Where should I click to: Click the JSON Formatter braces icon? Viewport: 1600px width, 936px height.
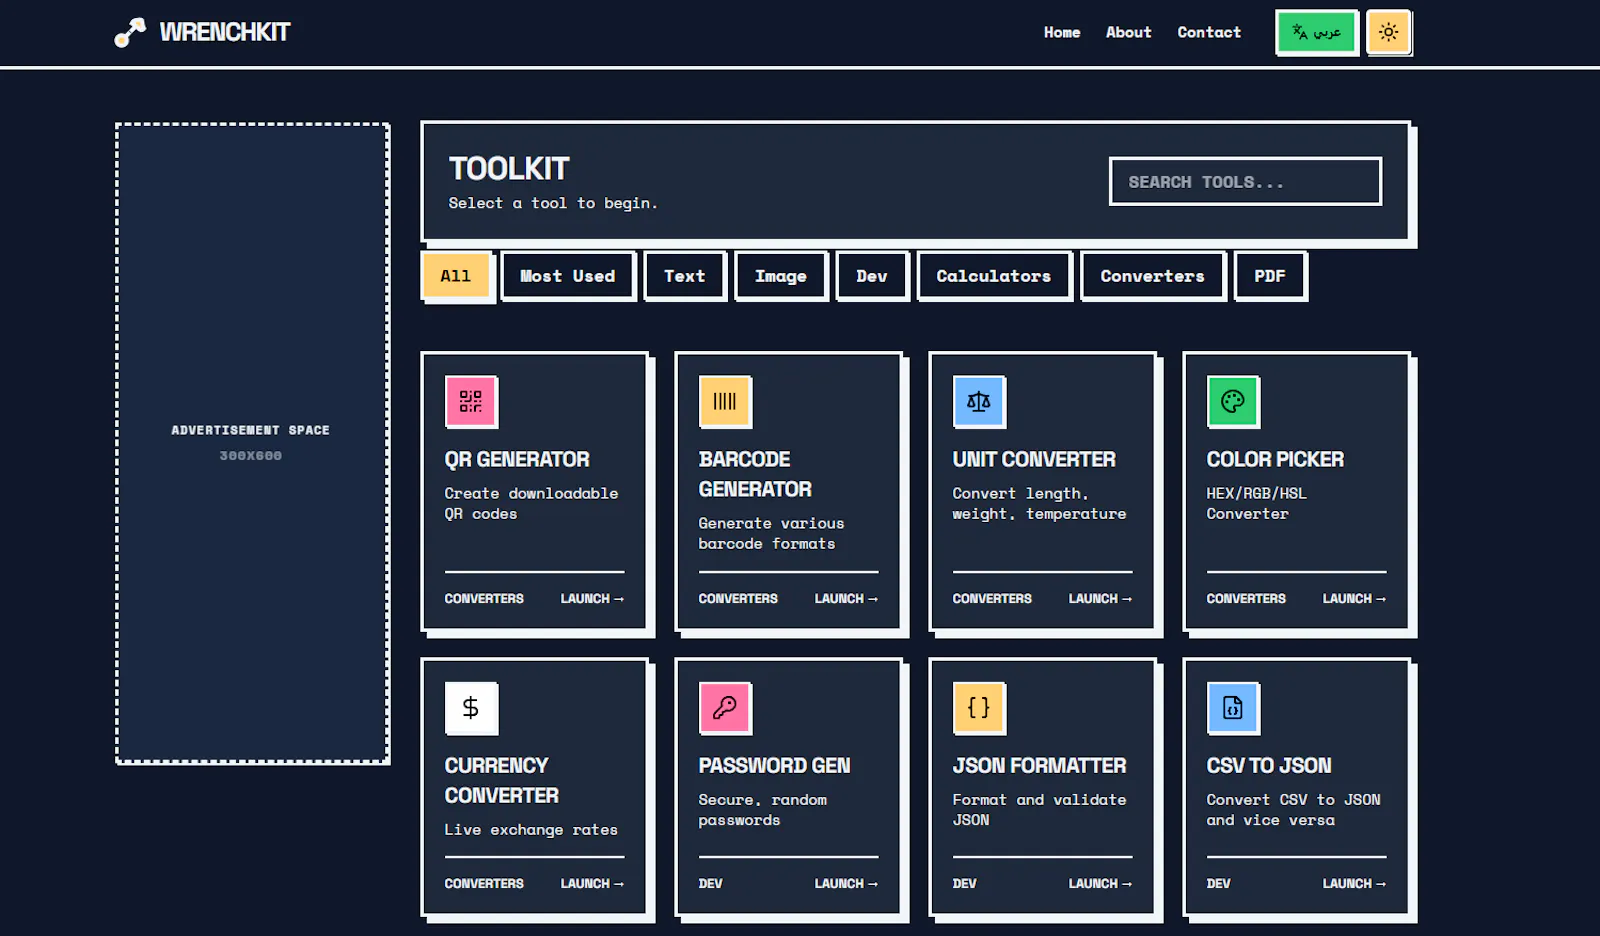coord(979,707)
